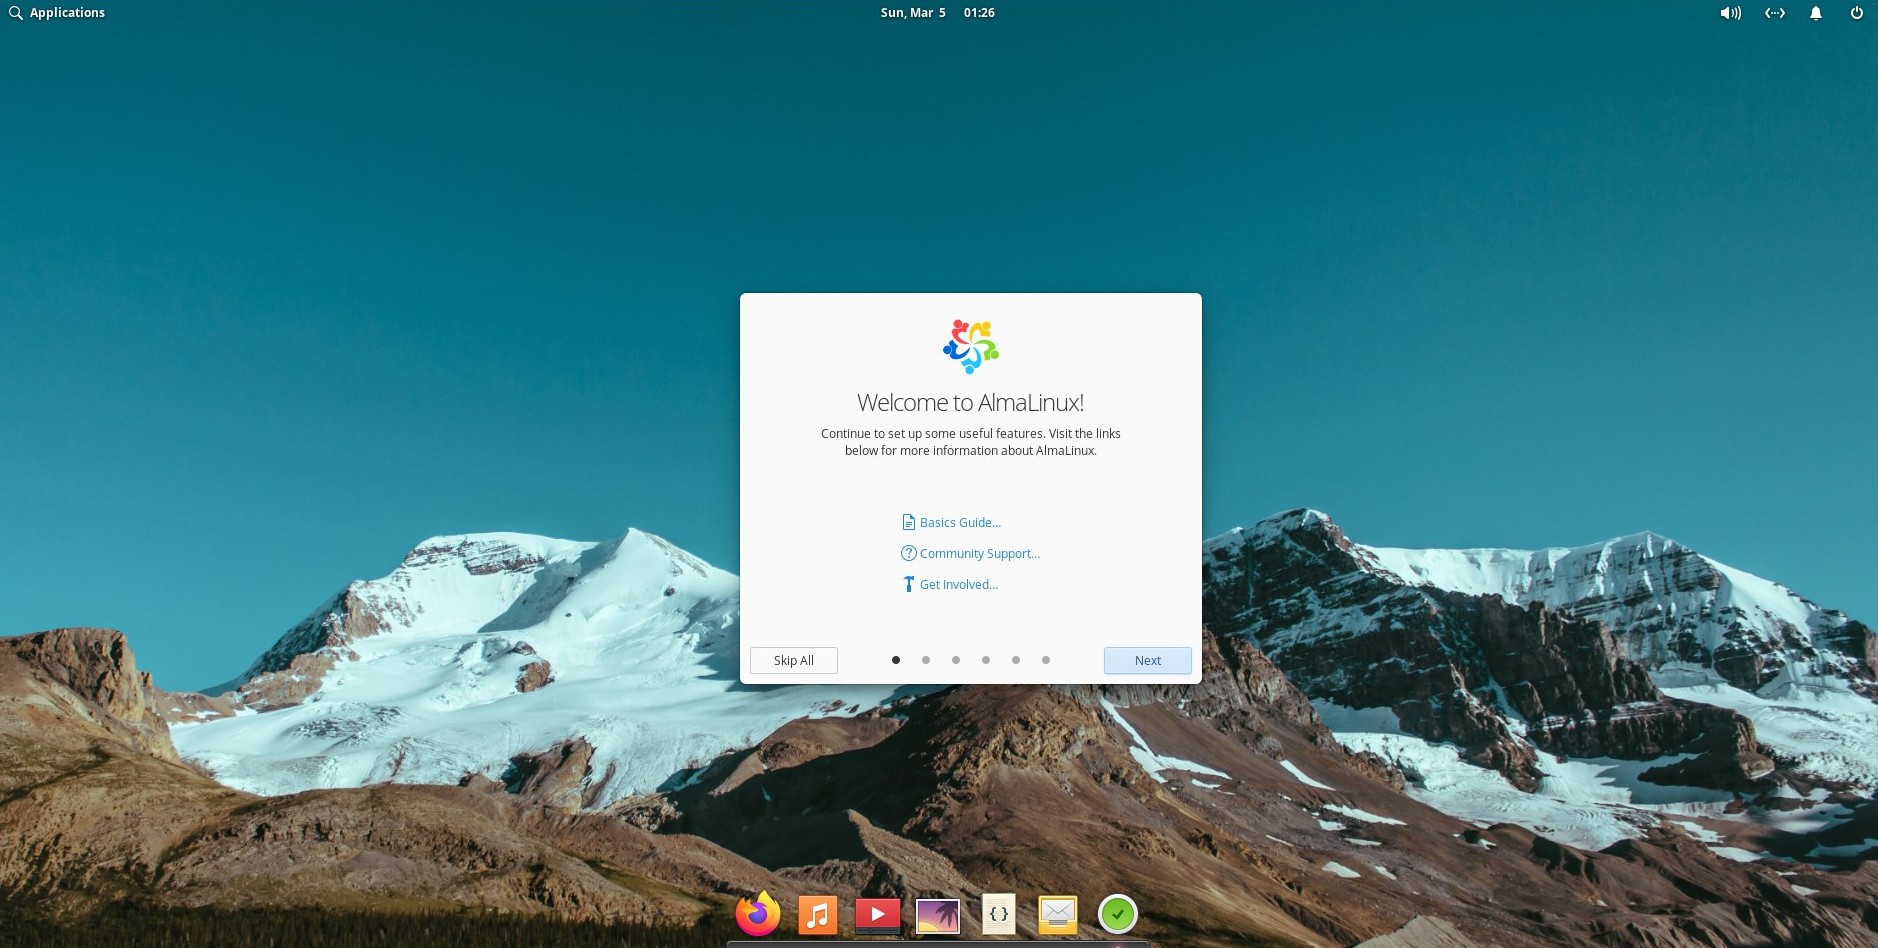This screenshot has height=948, width=1878.
Task: Open the Photos app in dock
Action: pos(937,915)
